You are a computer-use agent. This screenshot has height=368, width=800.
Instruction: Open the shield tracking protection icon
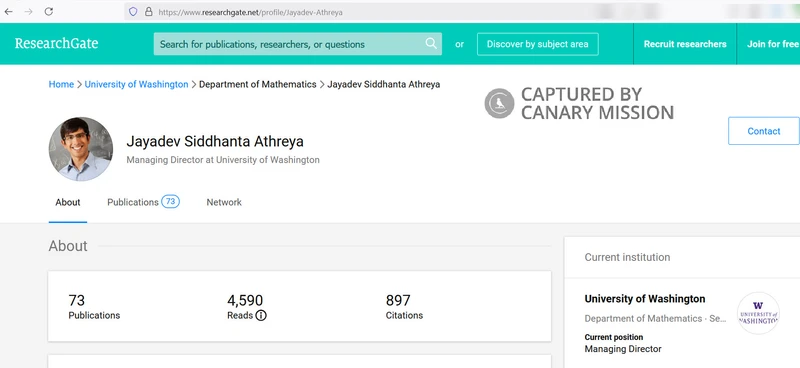[133, 11]
